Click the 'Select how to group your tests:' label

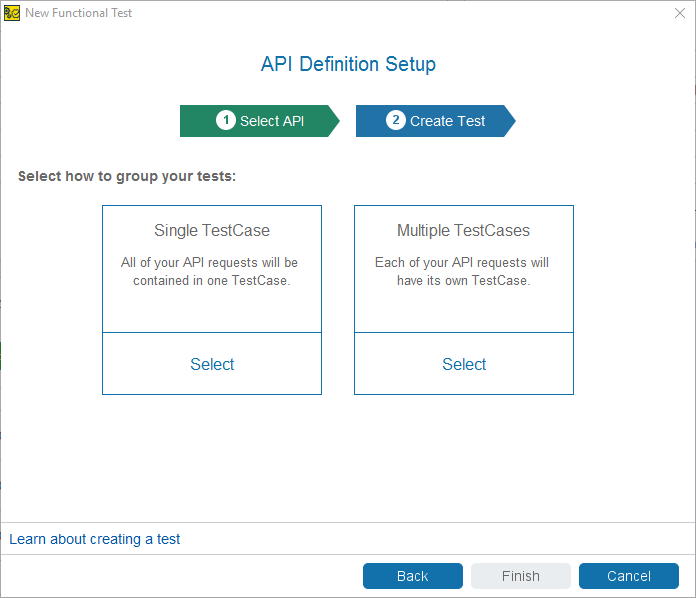pos(127,176)
